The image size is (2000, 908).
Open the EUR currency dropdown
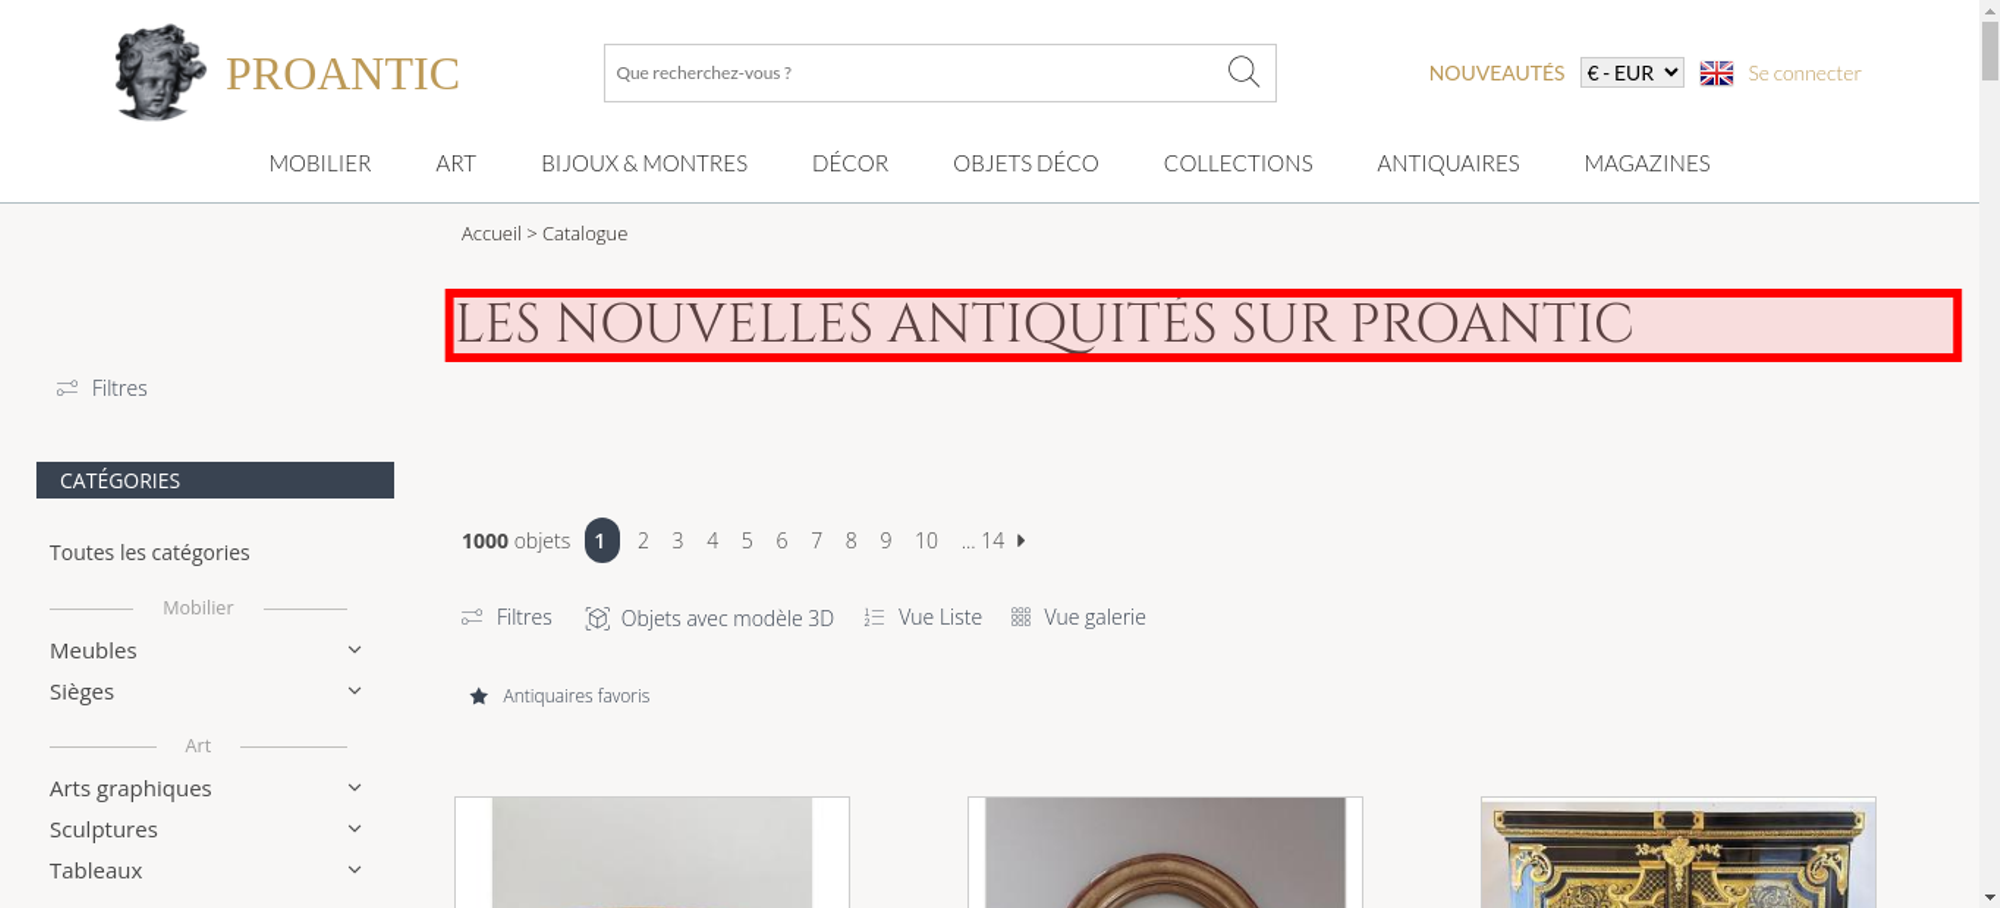[x=1632, y=73]
